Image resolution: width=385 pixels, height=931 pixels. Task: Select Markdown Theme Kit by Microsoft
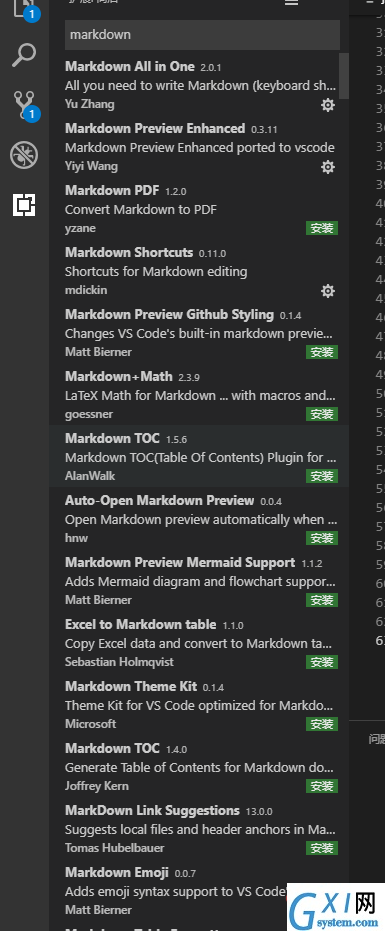[199, 704]
